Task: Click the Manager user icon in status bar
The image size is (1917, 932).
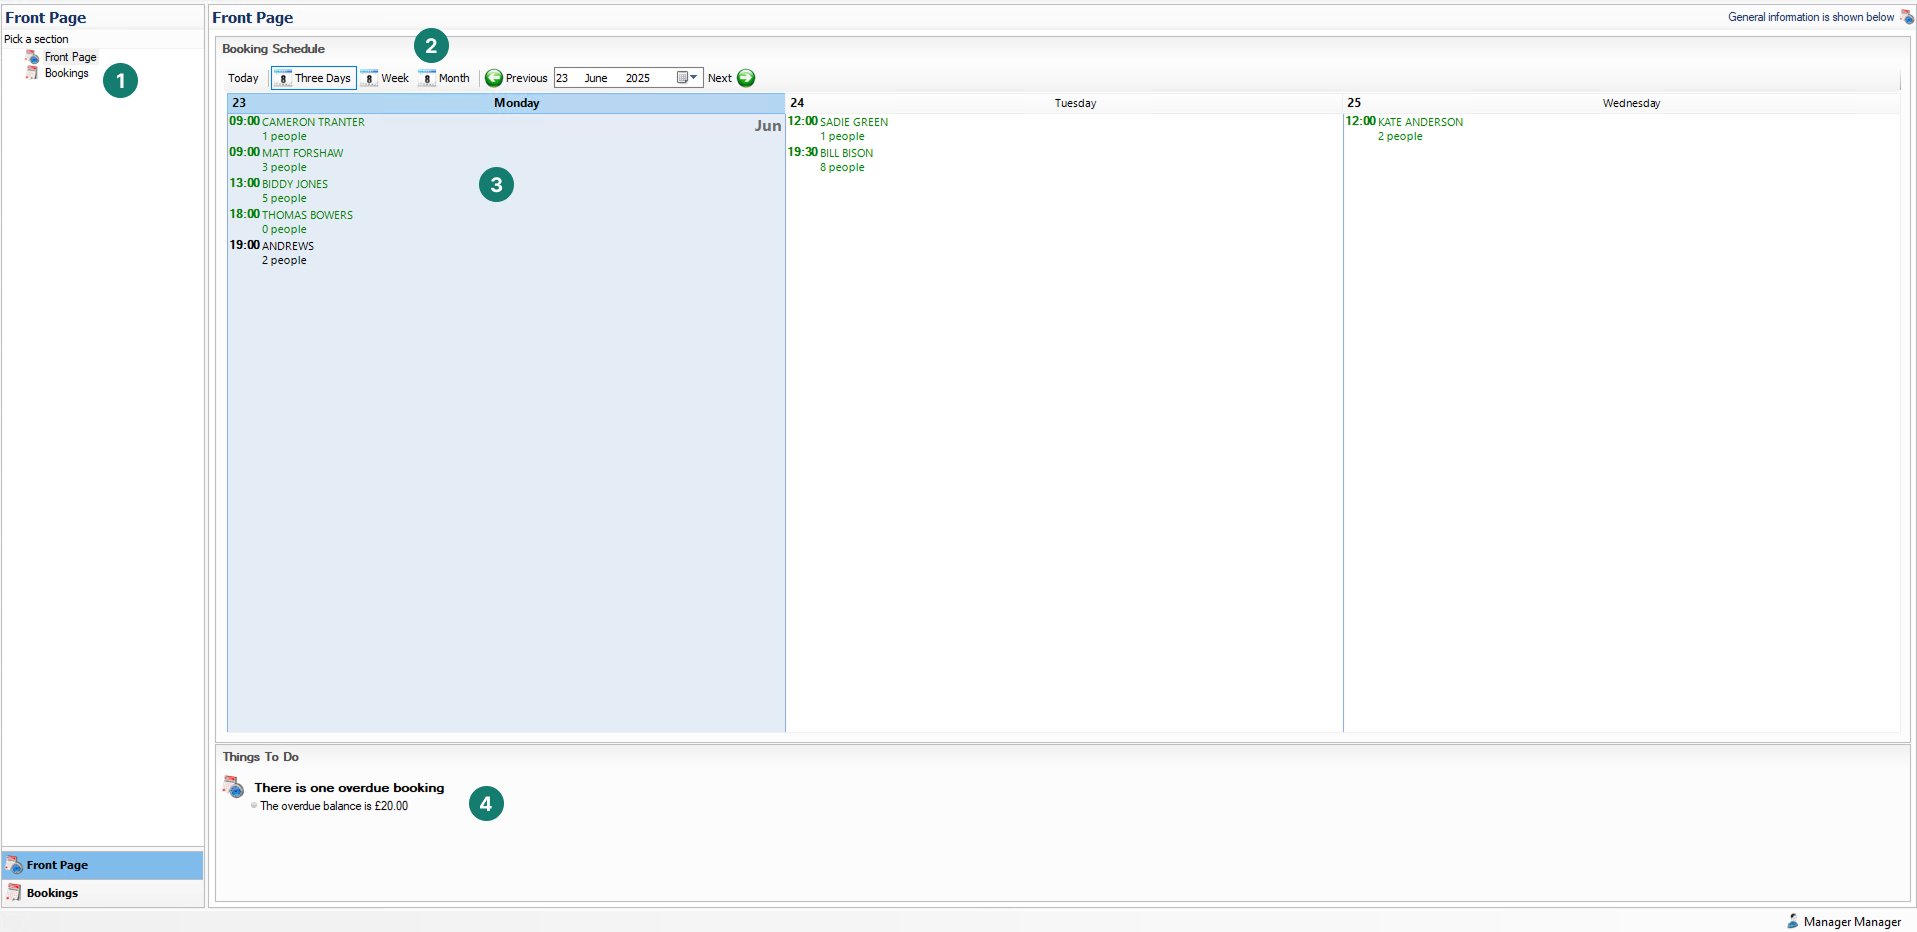Action: tap(1793, 921)
